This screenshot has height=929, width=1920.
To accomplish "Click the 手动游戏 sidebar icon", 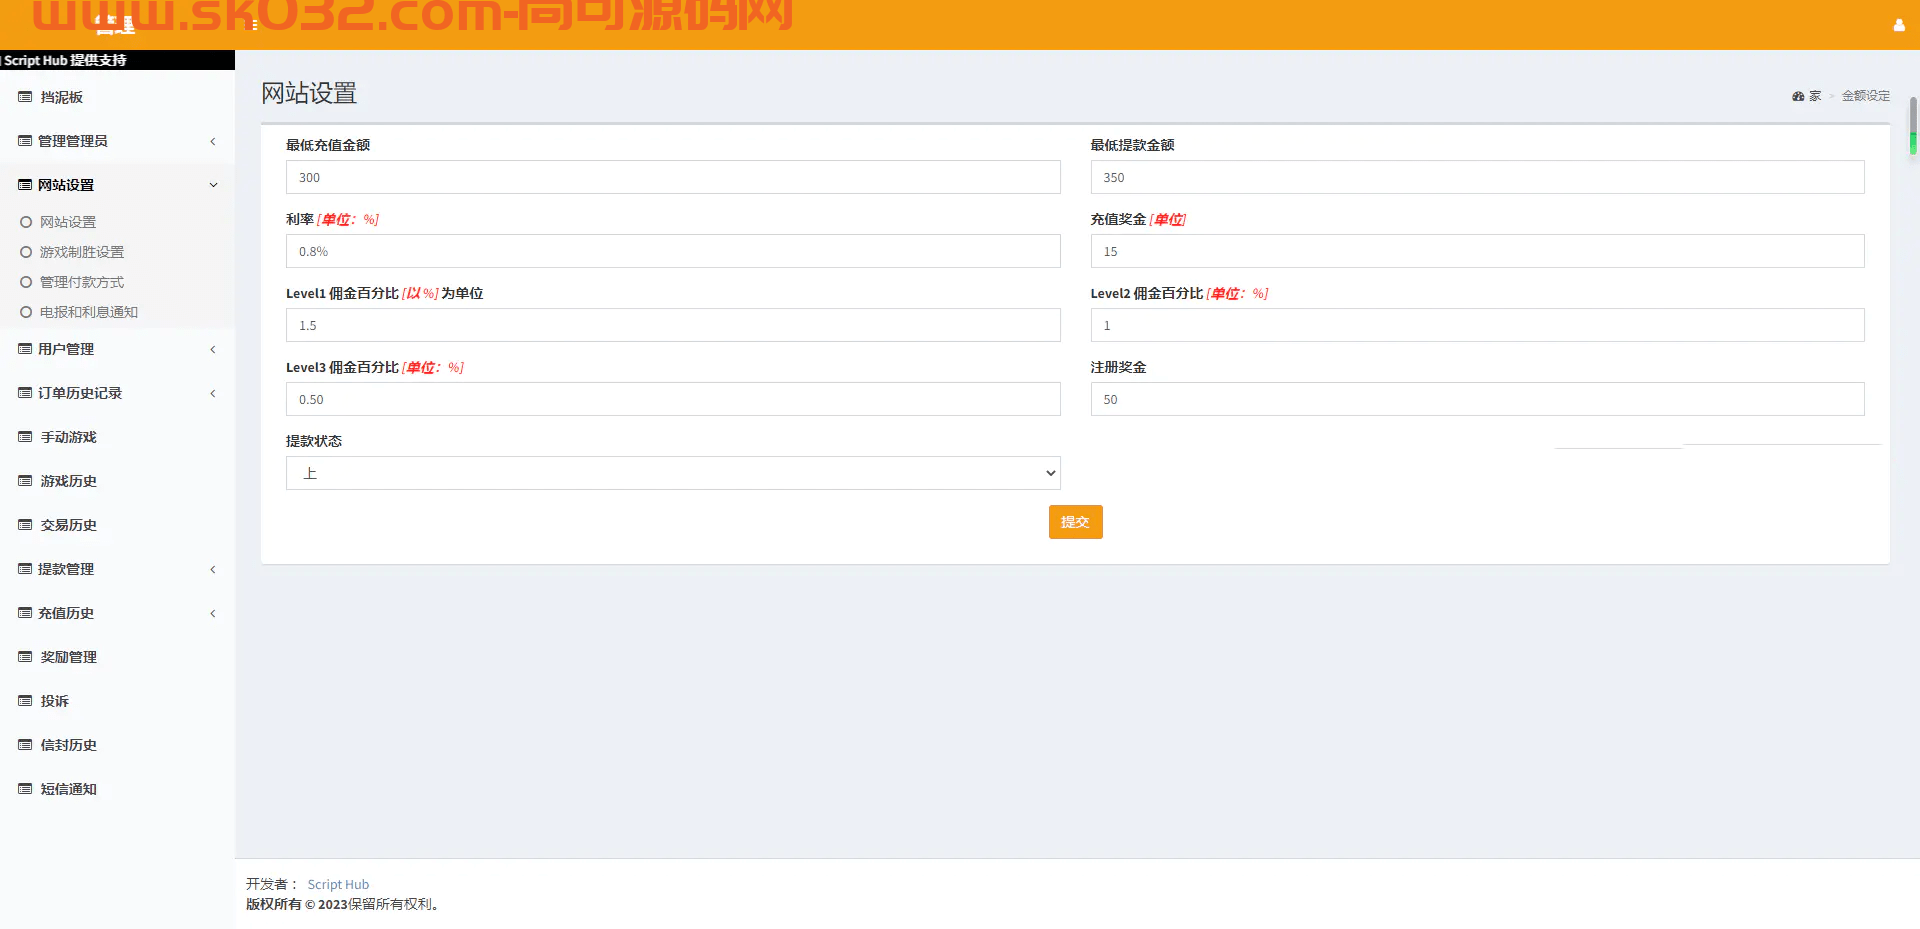I will 25,437.
